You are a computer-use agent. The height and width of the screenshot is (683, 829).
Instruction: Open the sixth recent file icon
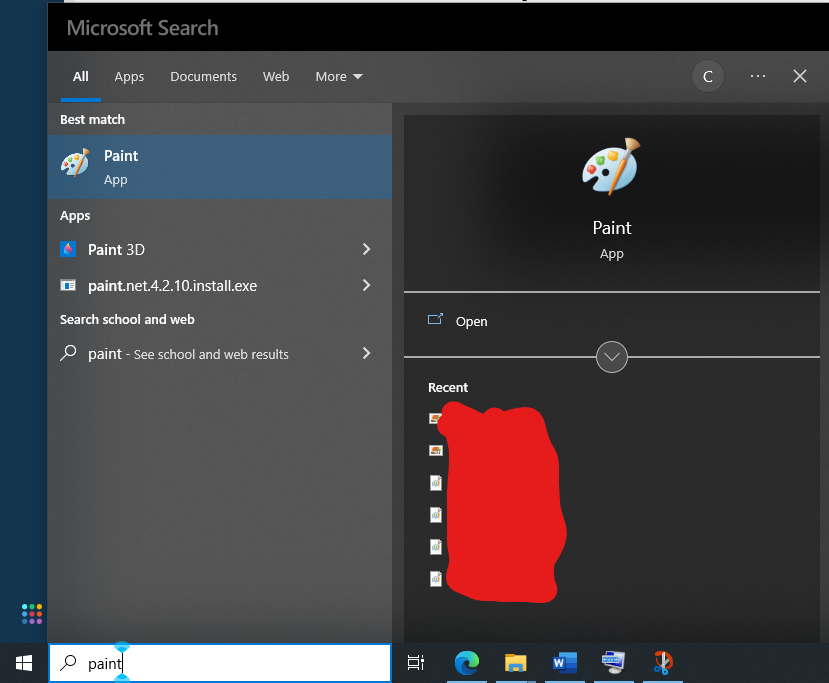pyautogui.click(x=436, y=579)
